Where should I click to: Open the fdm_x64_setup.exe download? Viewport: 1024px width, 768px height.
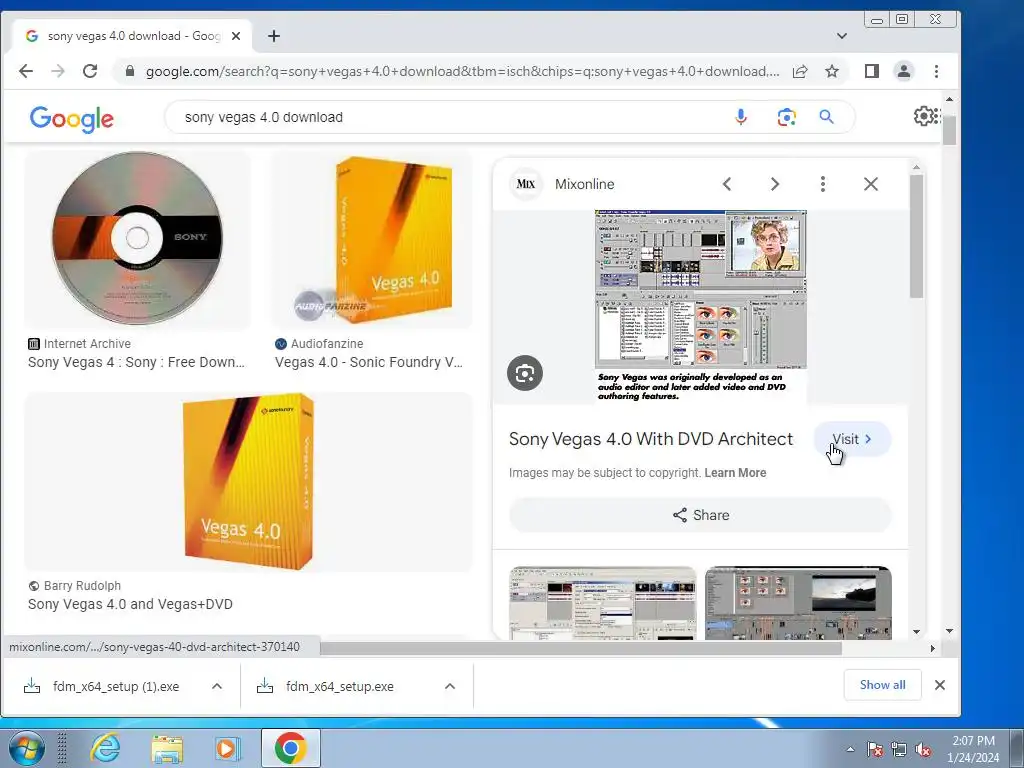340,686
